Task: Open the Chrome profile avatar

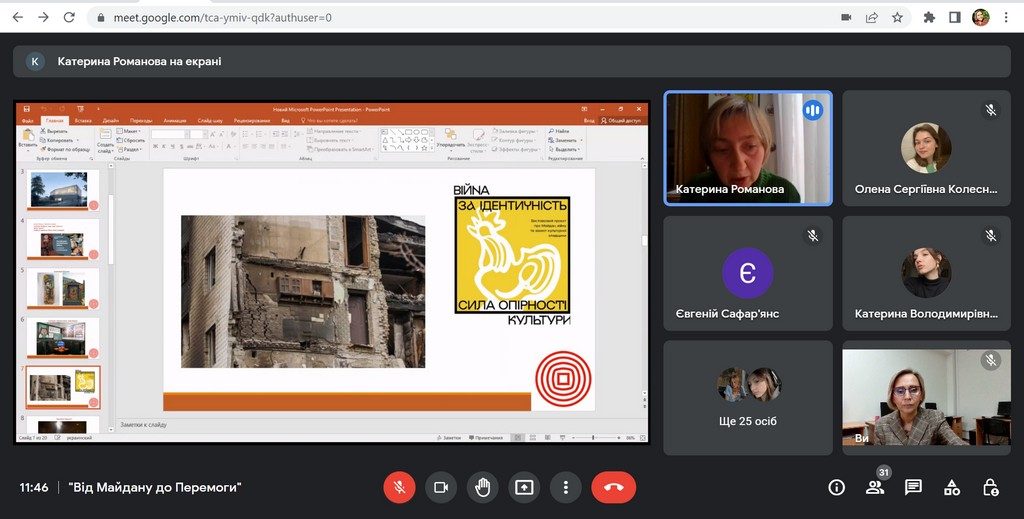Action: [x=980, y=17]
